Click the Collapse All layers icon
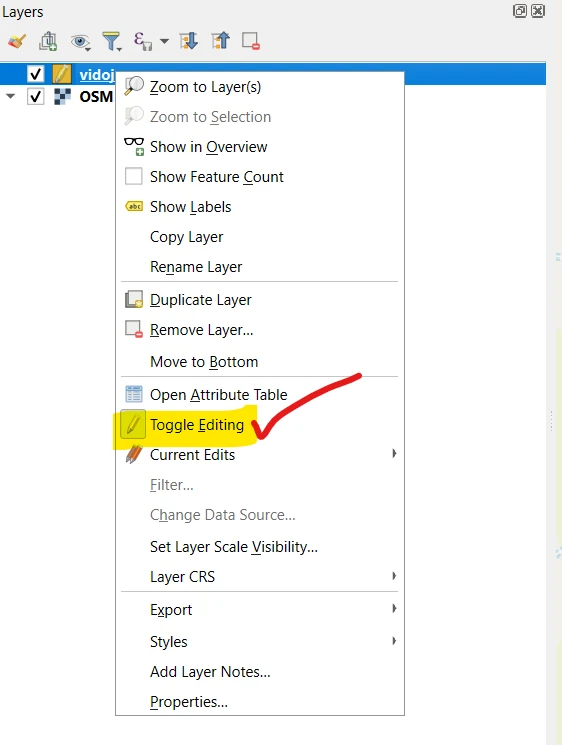 click(x=220, y=41)
